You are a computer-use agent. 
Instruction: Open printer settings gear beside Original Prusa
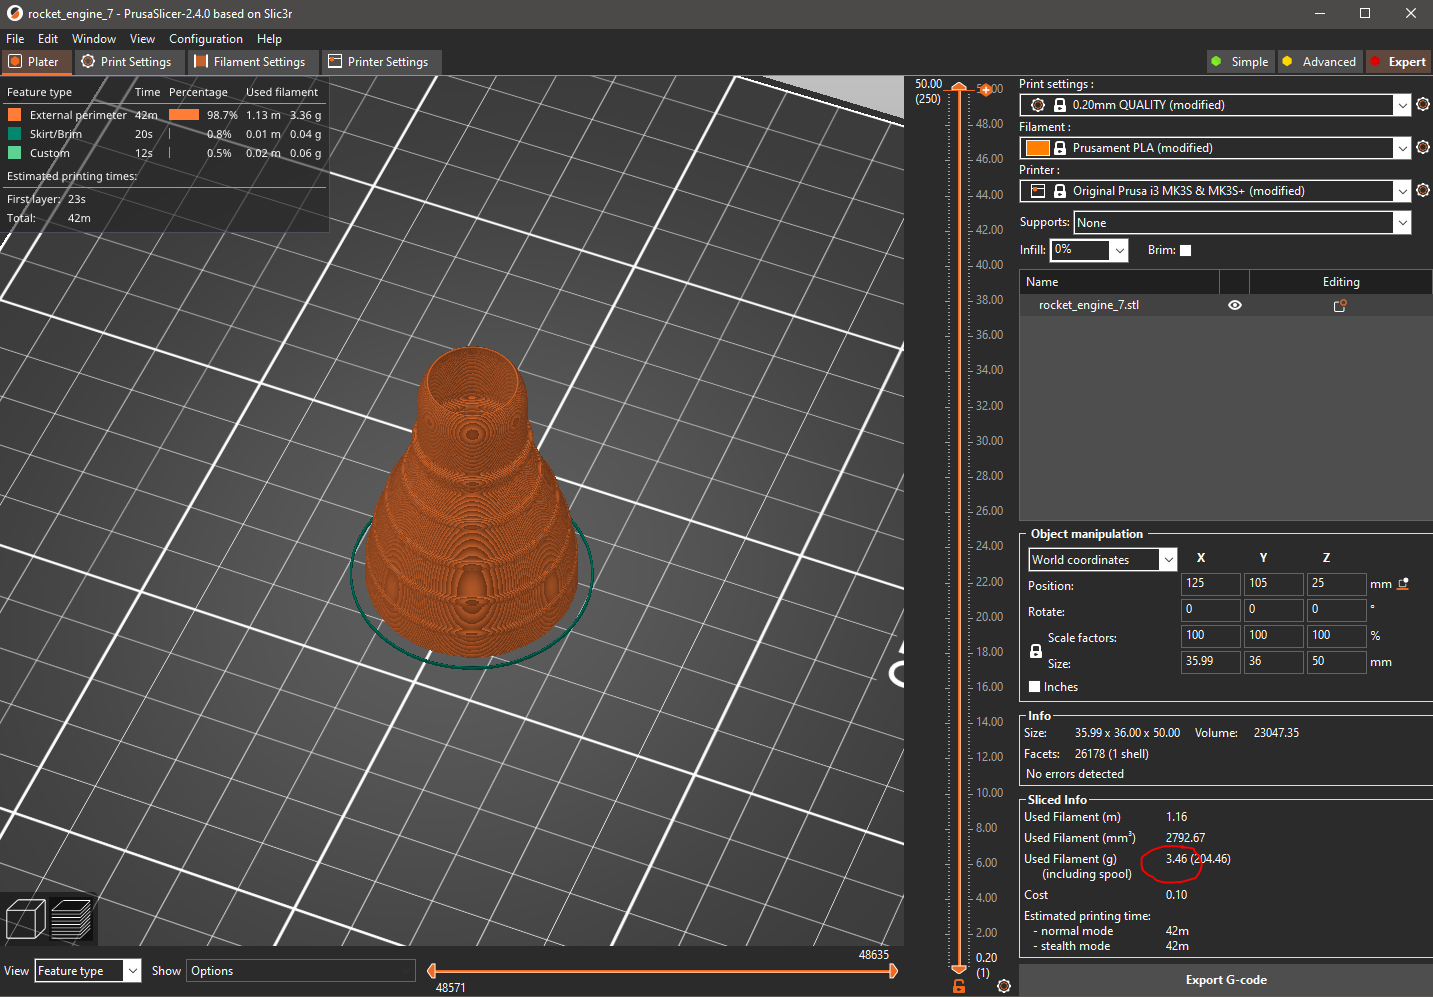1423,190
